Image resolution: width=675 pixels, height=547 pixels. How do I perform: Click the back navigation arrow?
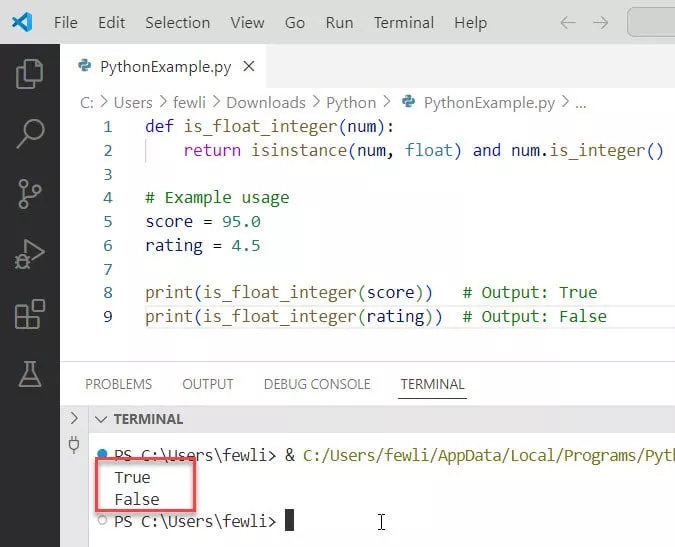(567, 22)
